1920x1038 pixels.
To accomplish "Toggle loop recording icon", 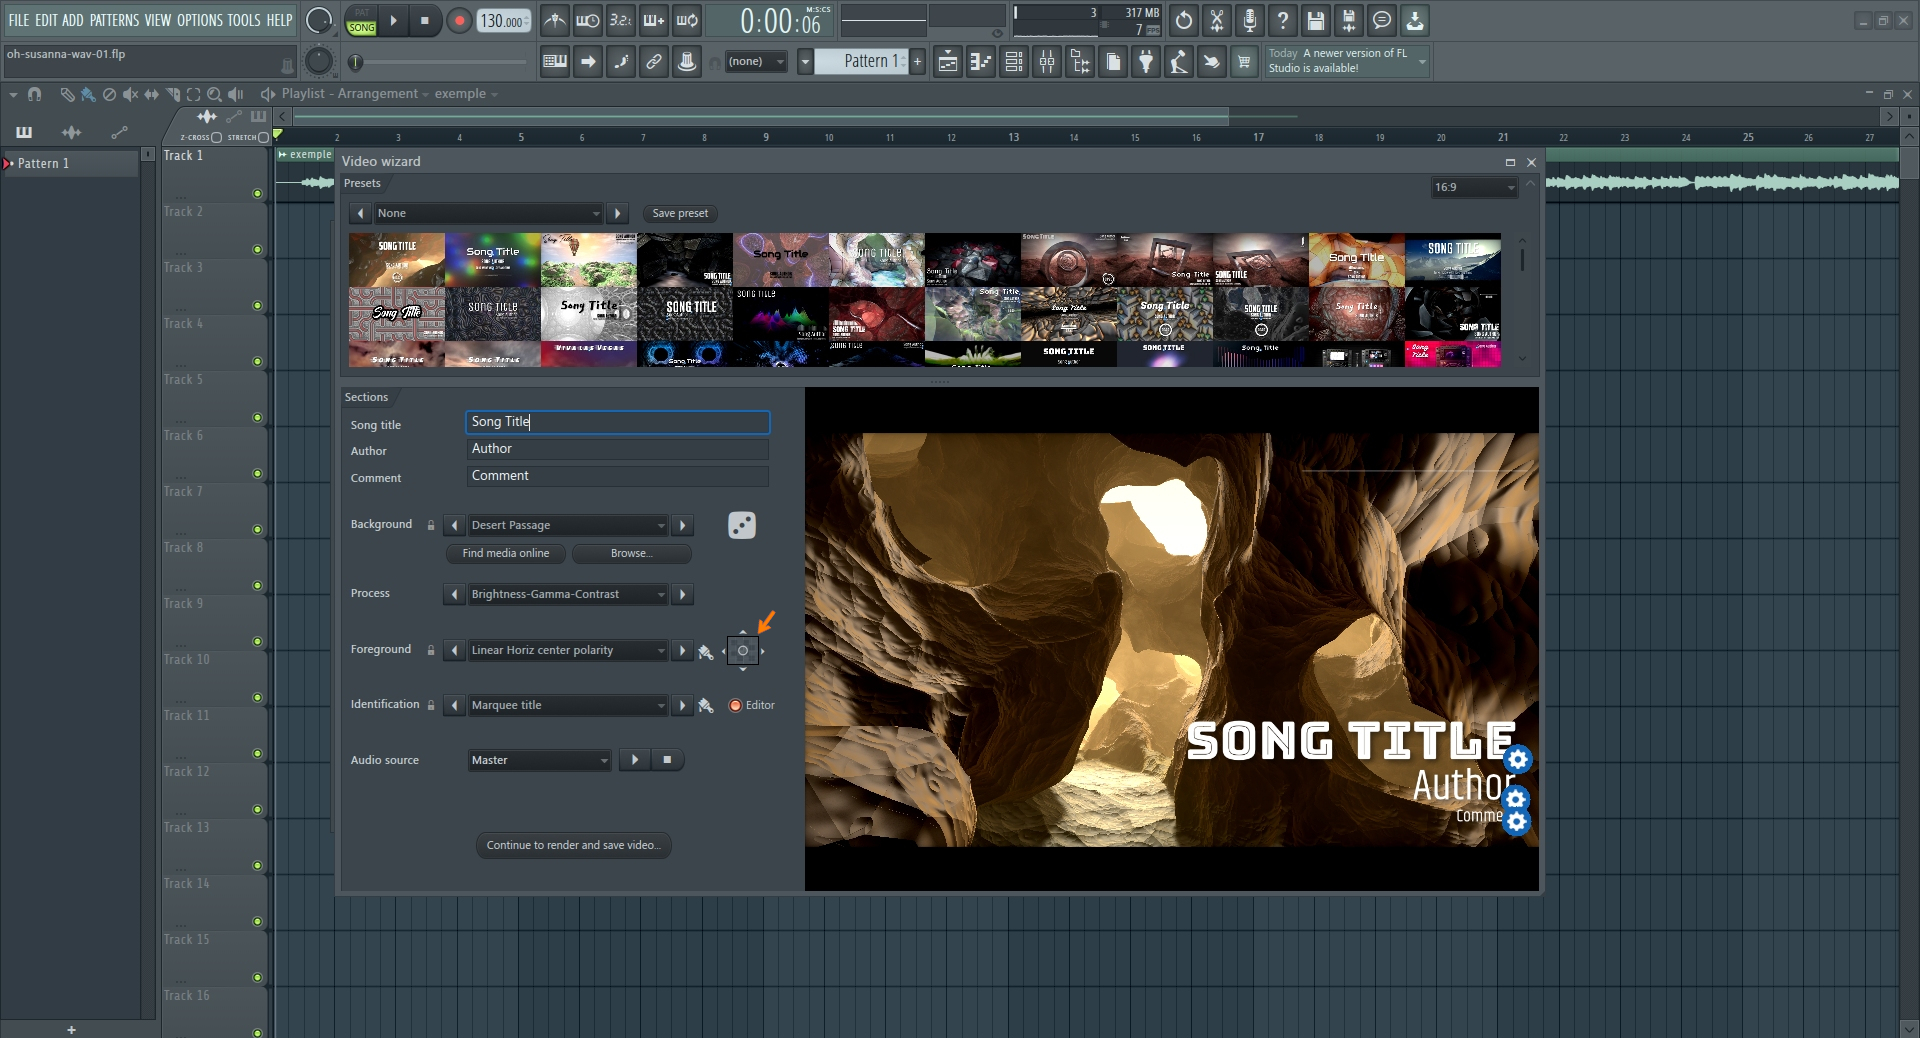I will click(x=687, y=20).
